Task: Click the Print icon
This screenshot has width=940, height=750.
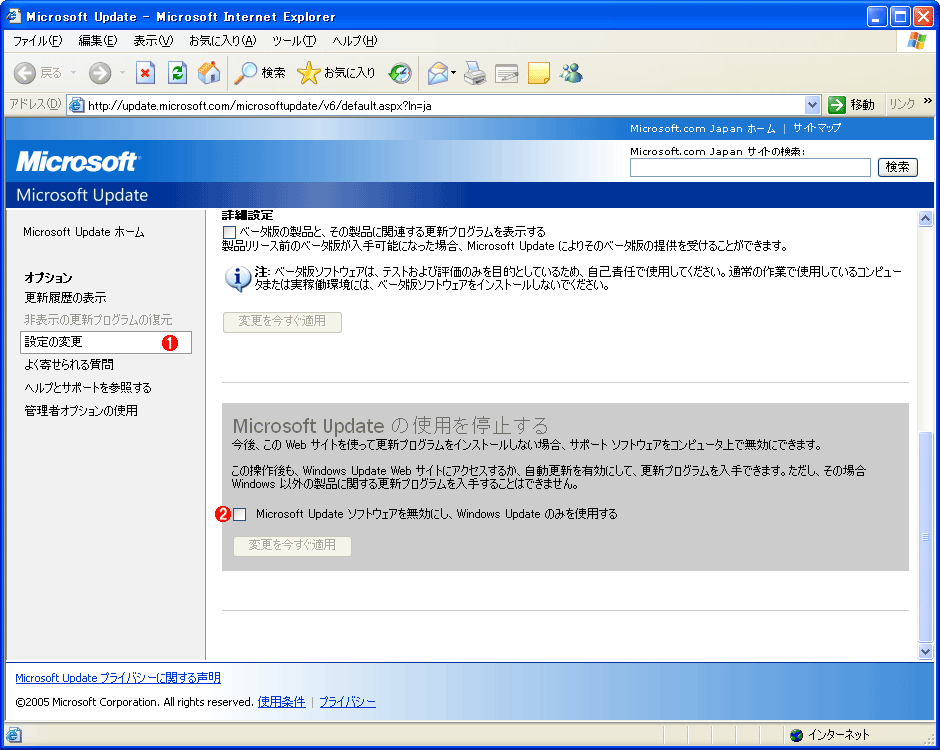Action: coord(475,73)
